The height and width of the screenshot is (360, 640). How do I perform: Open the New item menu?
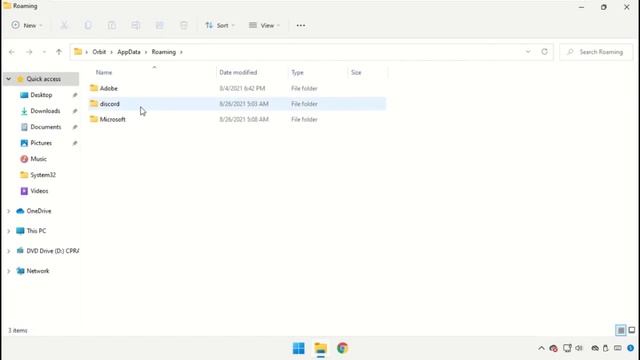click(x=27, y=25)
